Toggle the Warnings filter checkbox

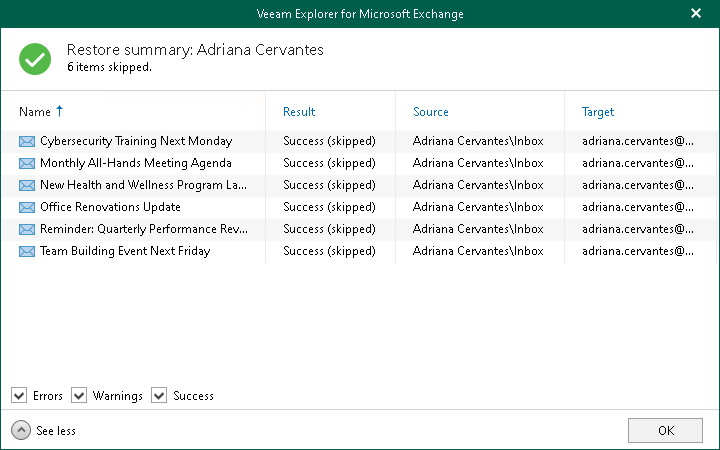point(79,396)
